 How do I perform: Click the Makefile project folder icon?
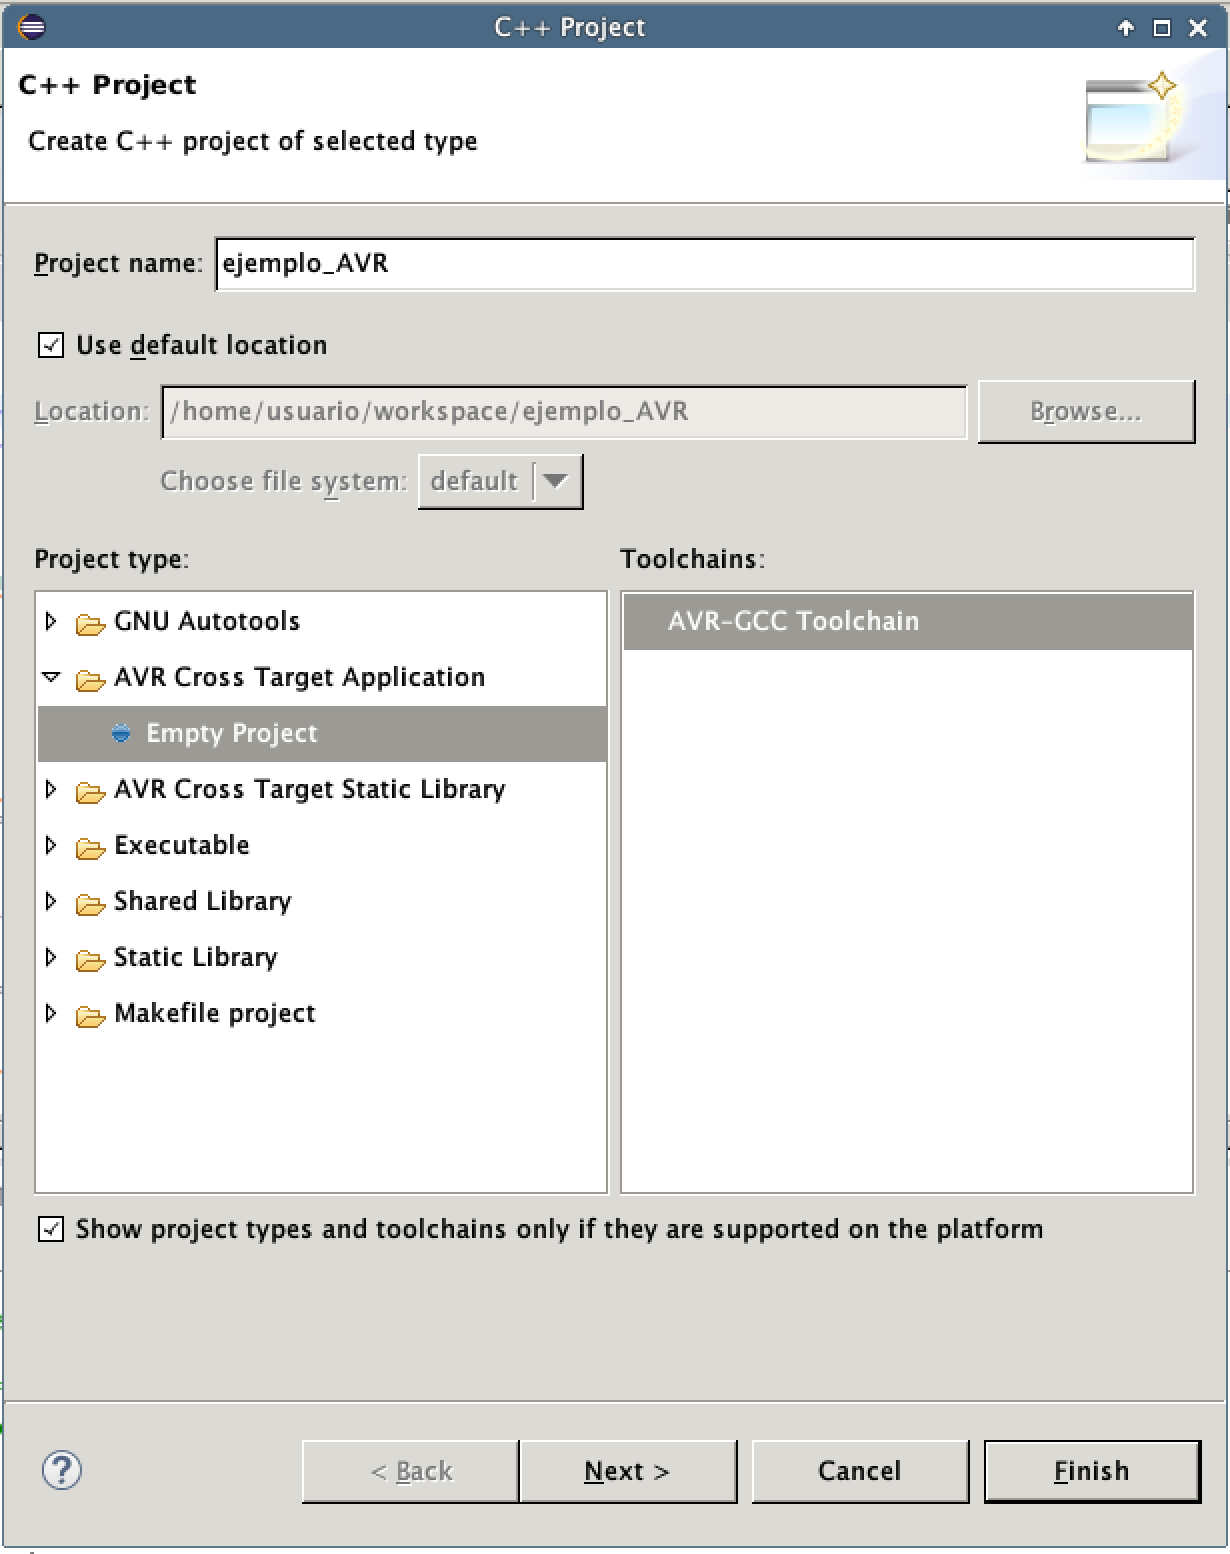(90, 1015)
